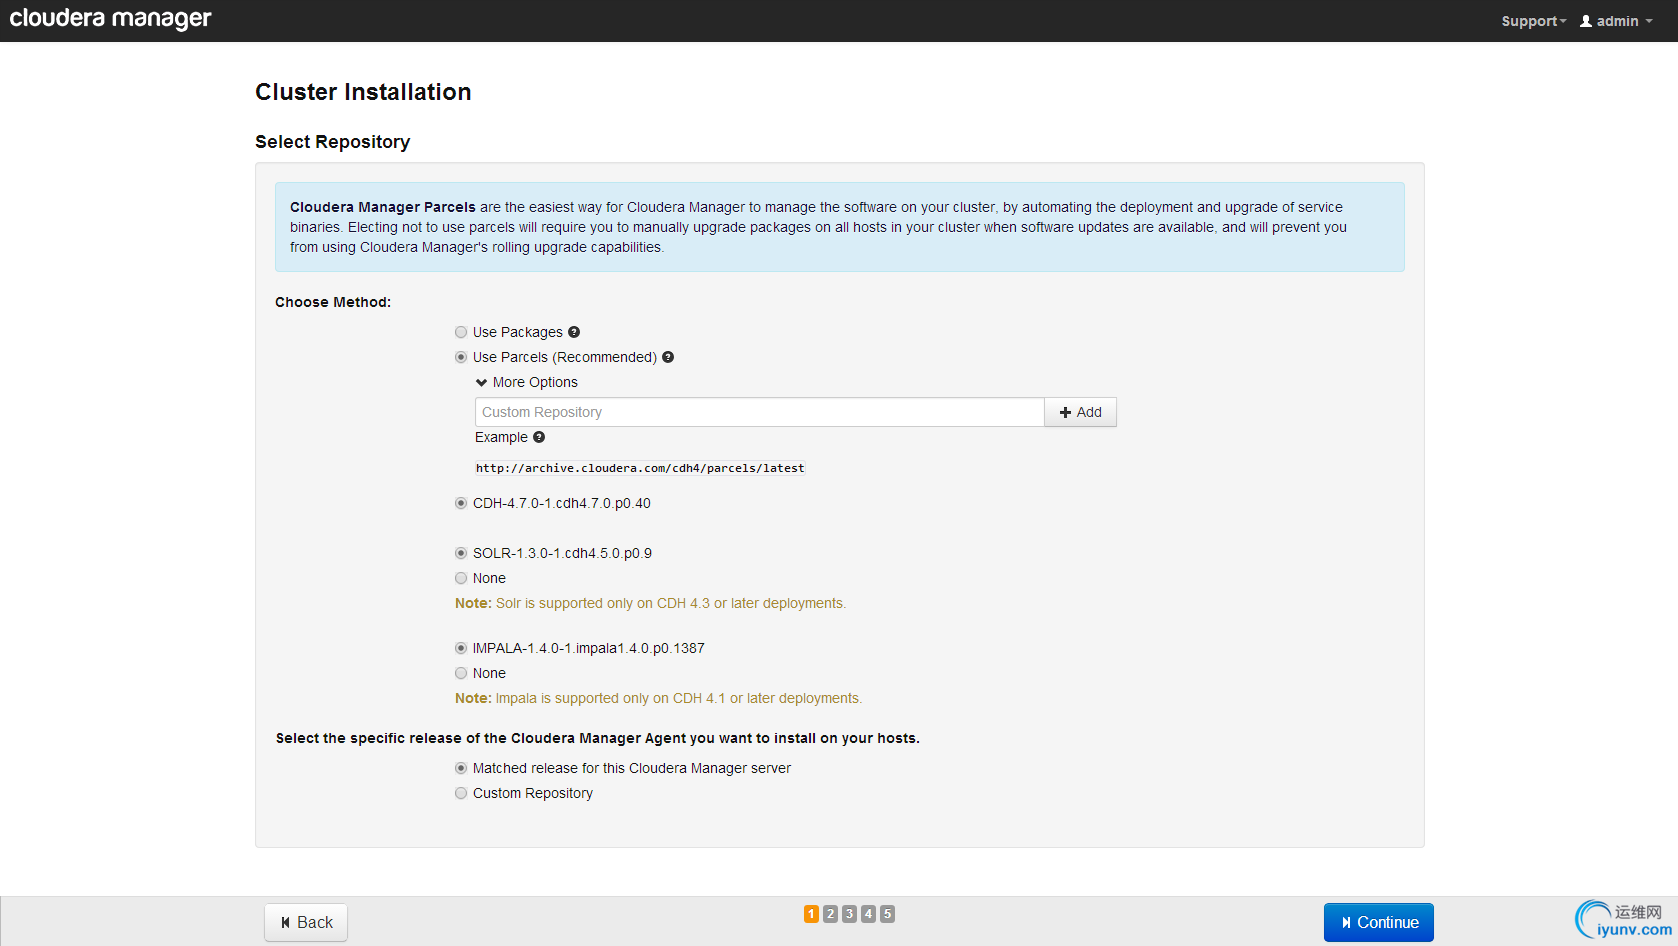1678x946 pixels.
Task: Go to wizard step 2
Action: point(830,914)
